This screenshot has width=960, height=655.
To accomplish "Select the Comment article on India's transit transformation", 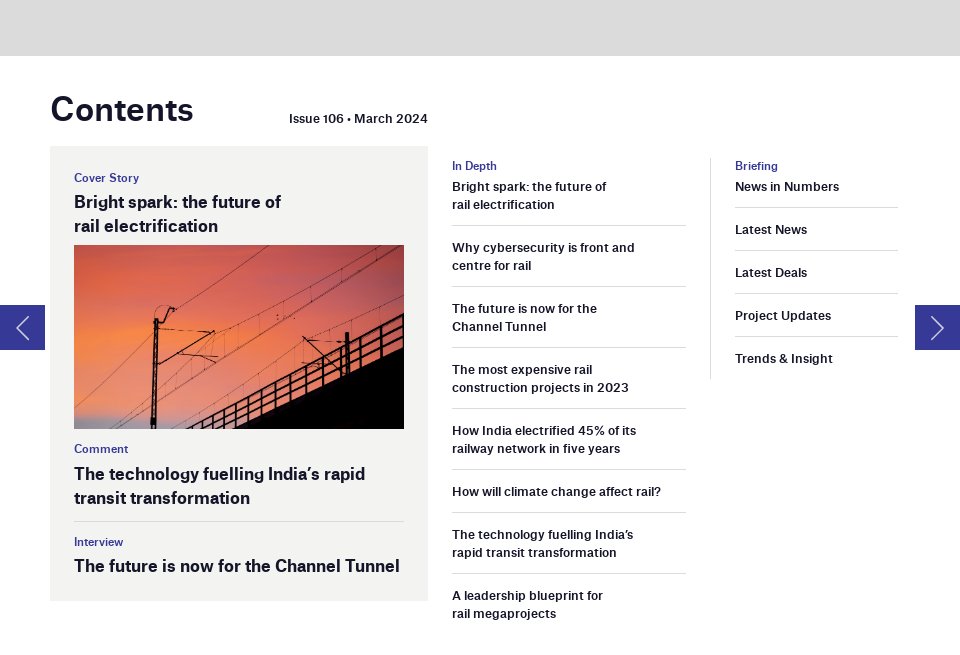I will point(219,486).
